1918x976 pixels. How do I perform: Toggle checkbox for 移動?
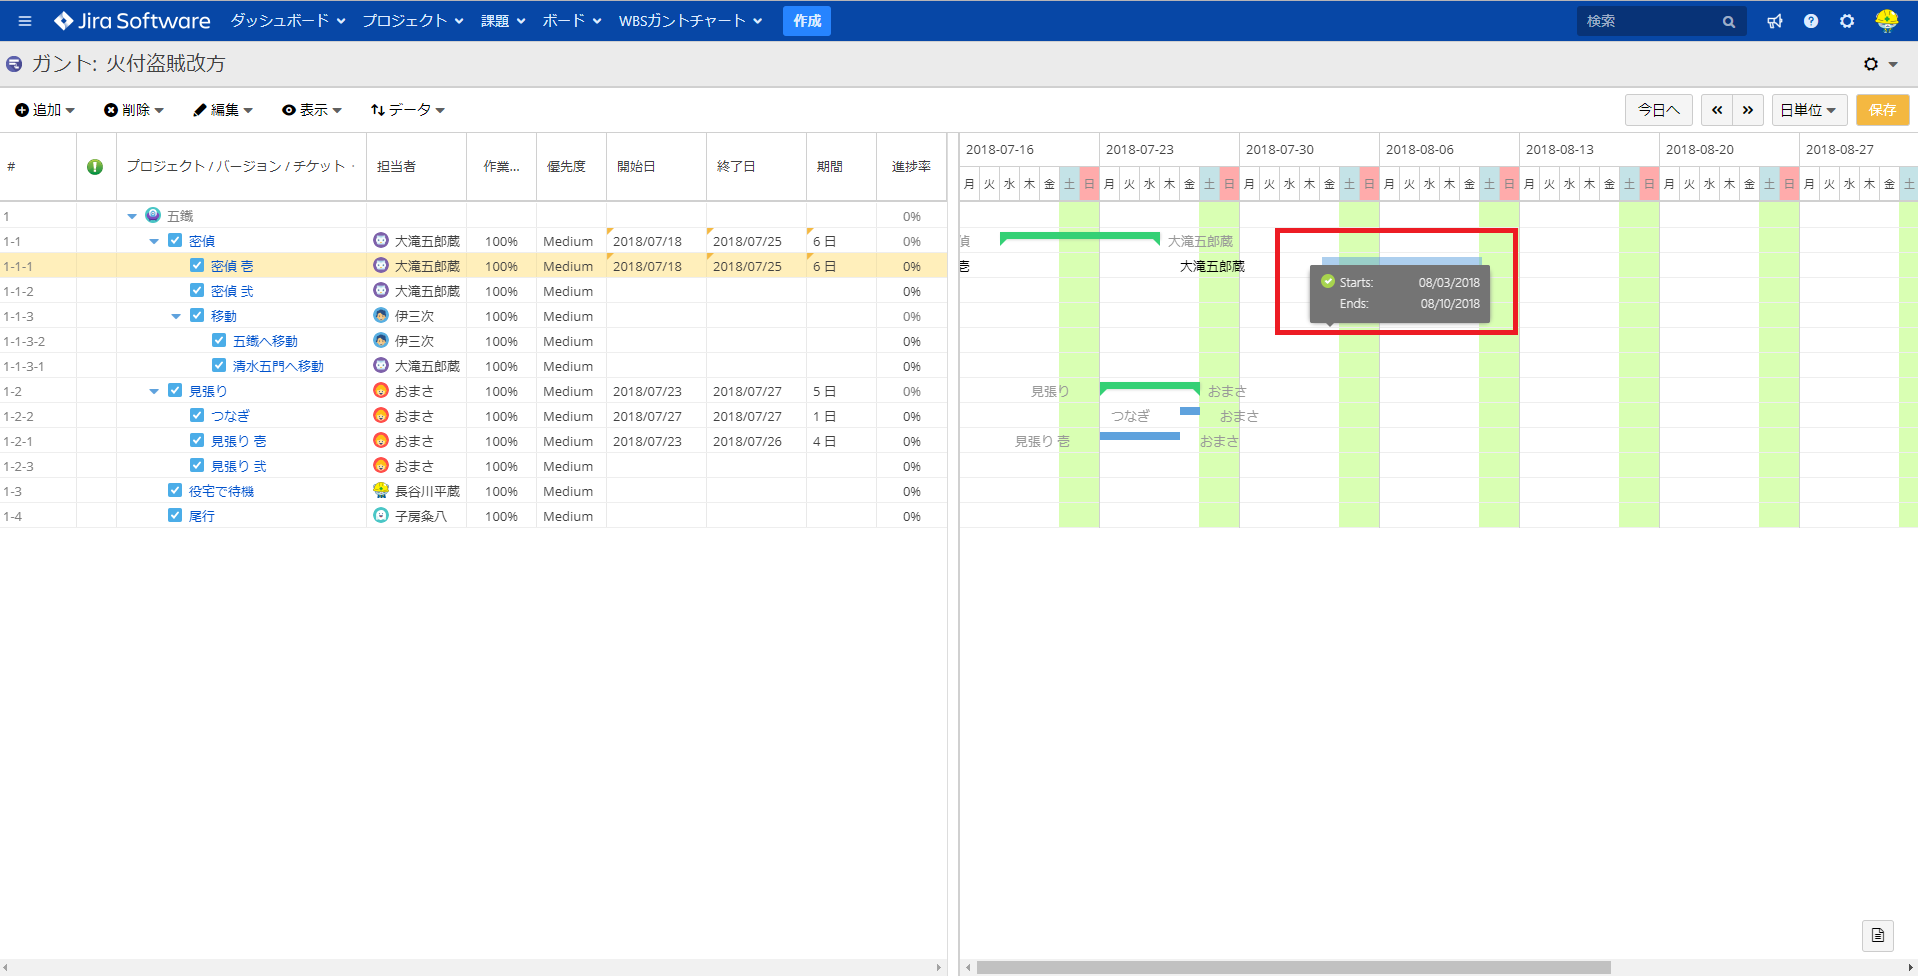pos(197,315)
